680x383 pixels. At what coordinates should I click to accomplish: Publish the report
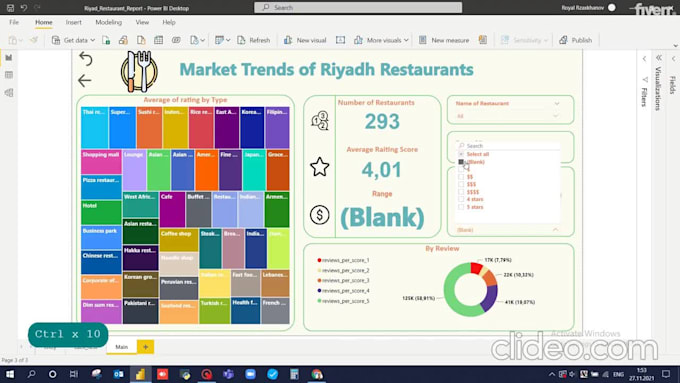[575, 40]
